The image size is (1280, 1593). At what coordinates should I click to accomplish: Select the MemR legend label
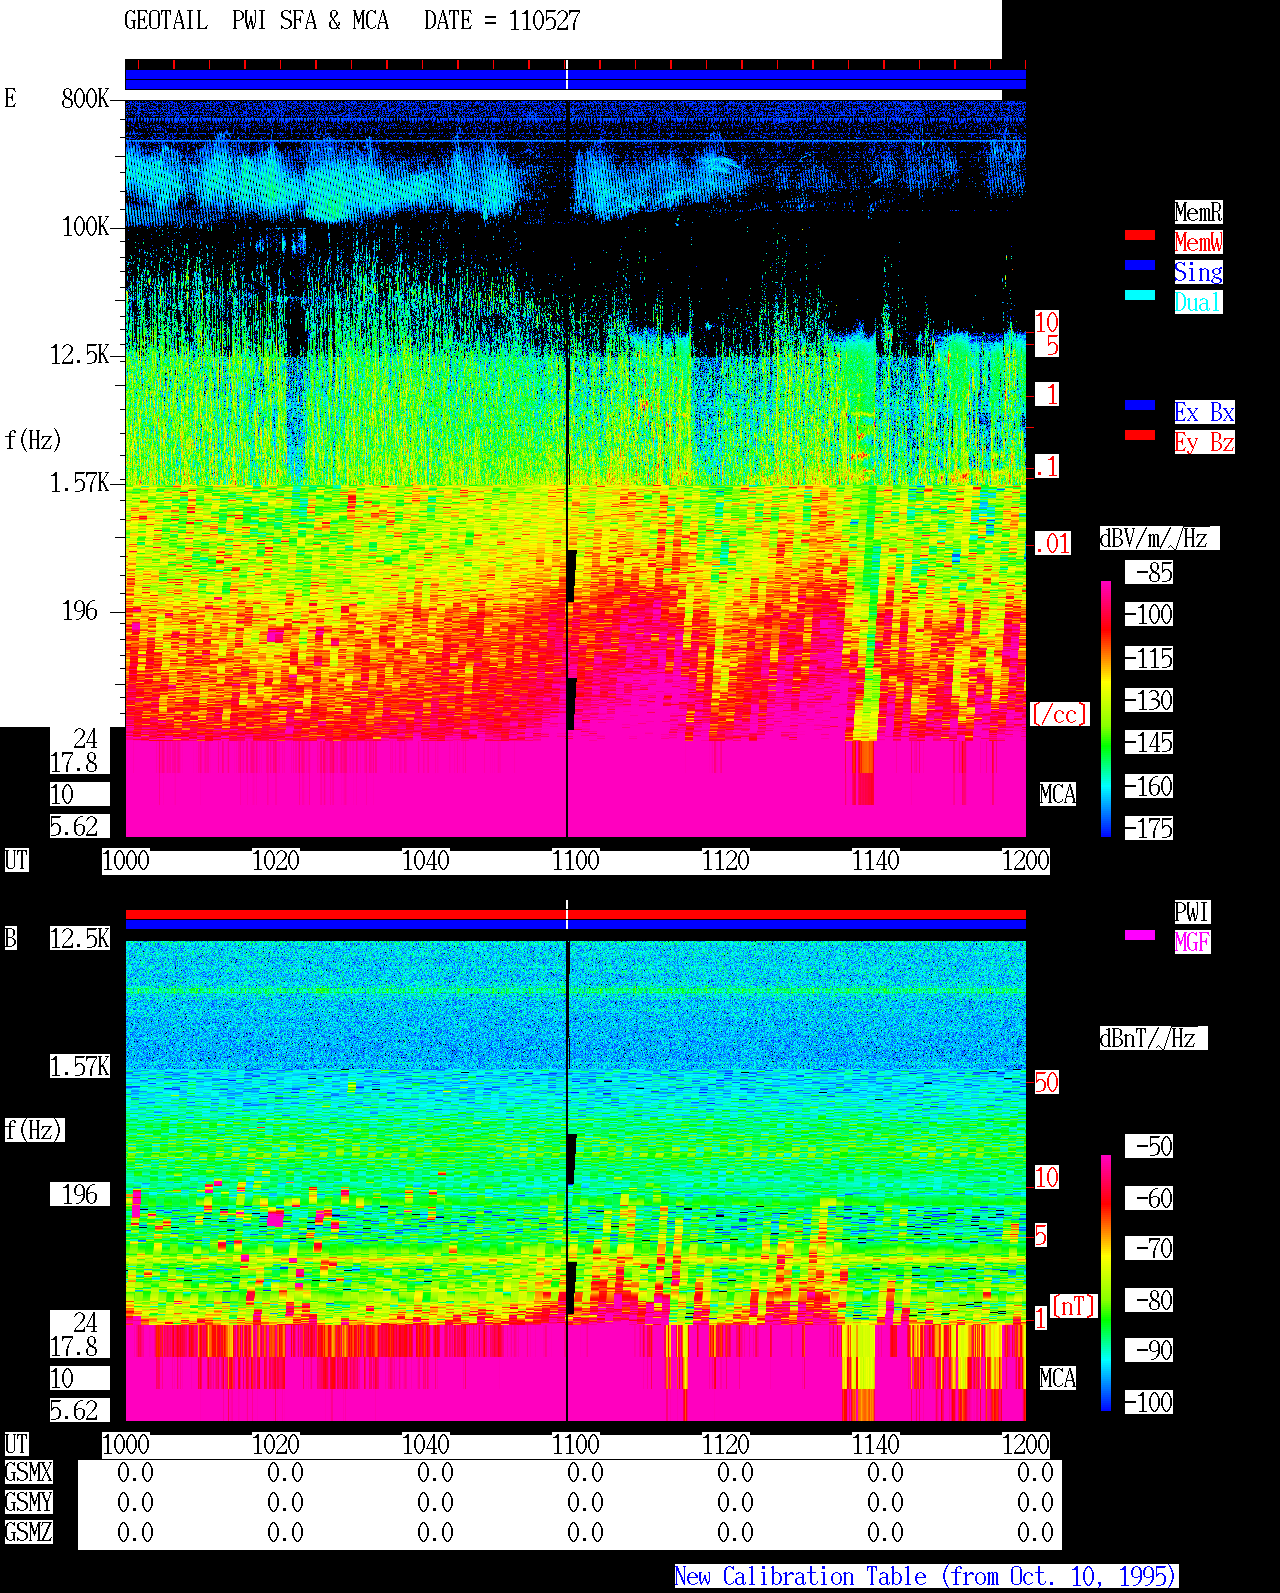pos(1198,212)
